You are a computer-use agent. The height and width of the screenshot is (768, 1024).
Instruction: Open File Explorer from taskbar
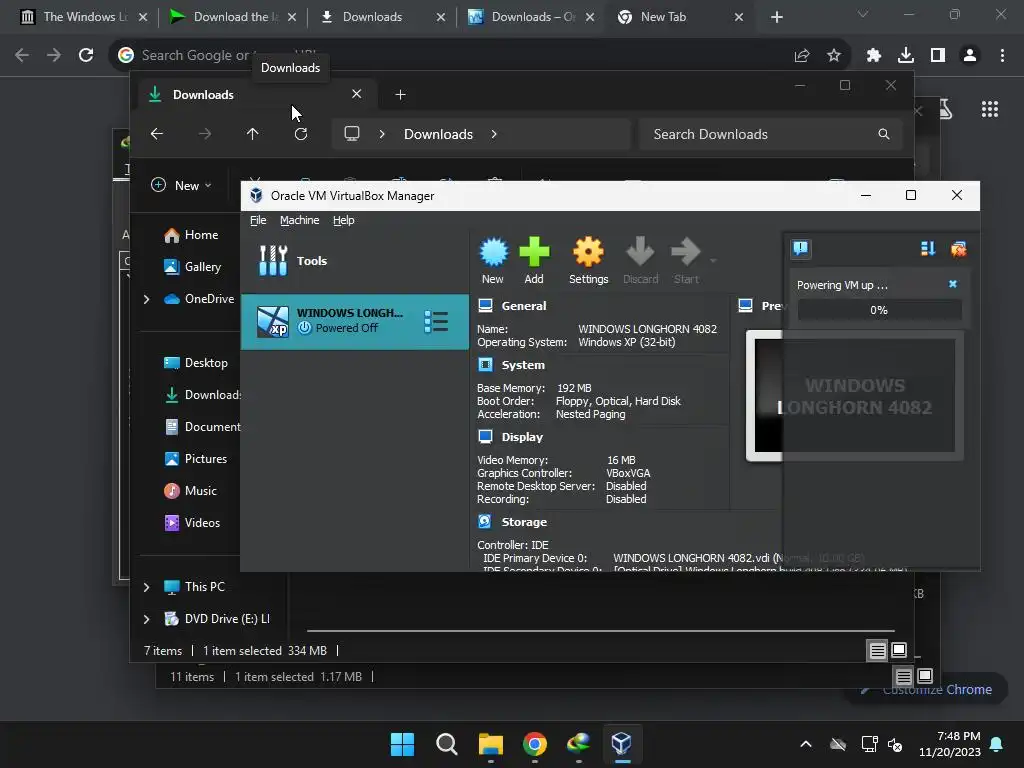(x=490, y=744)
